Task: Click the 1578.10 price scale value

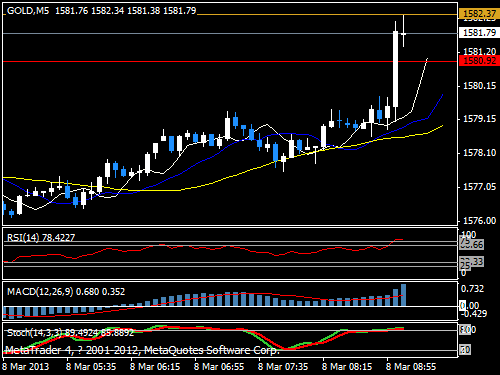Action: (x=480, y=153)
